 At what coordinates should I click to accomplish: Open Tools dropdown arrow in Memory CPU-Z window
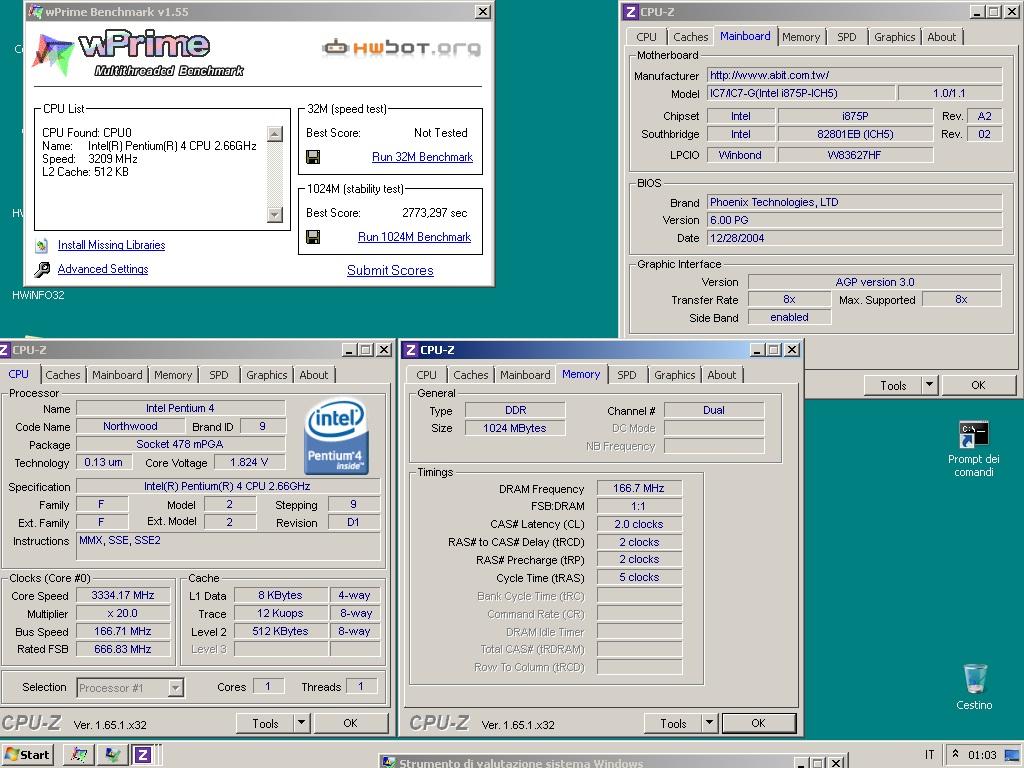[709, 723]
